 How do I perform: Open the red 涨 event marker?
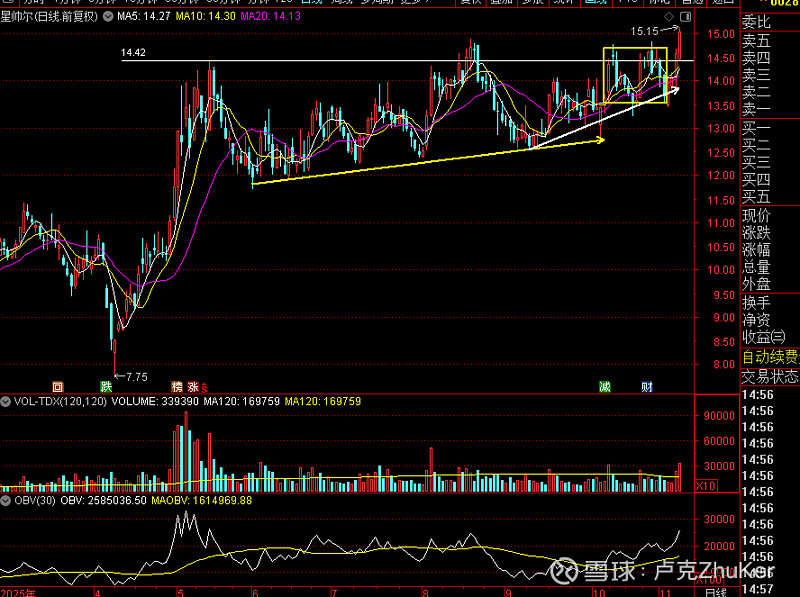click(193, 387)
